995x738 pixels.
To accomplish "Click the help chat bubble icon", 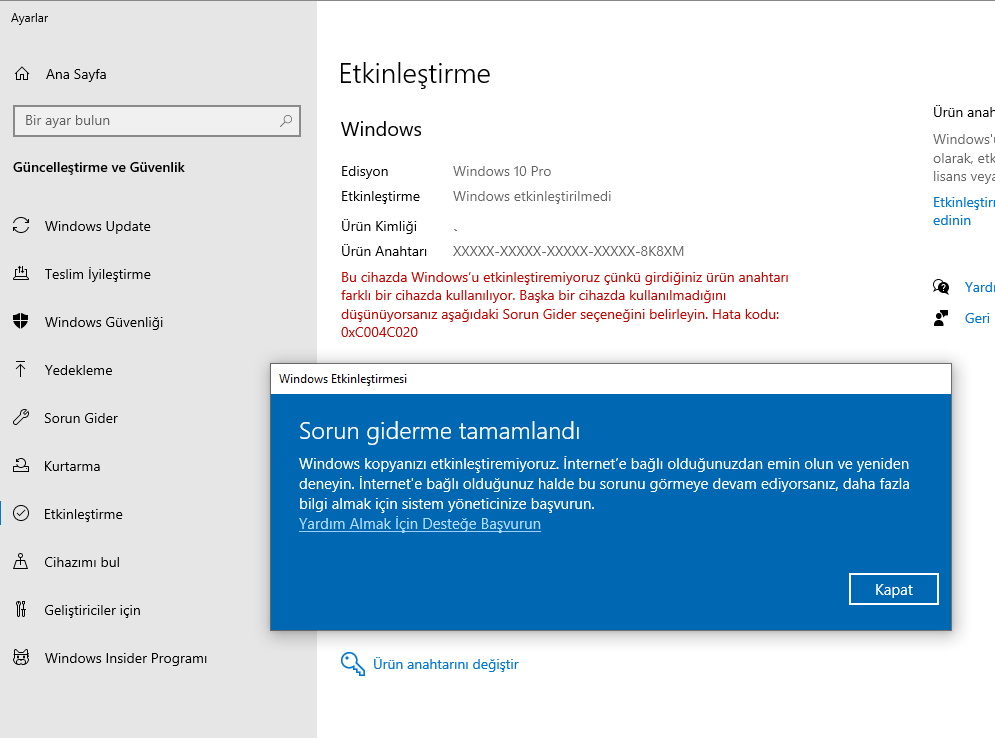I will click(941, 287).
